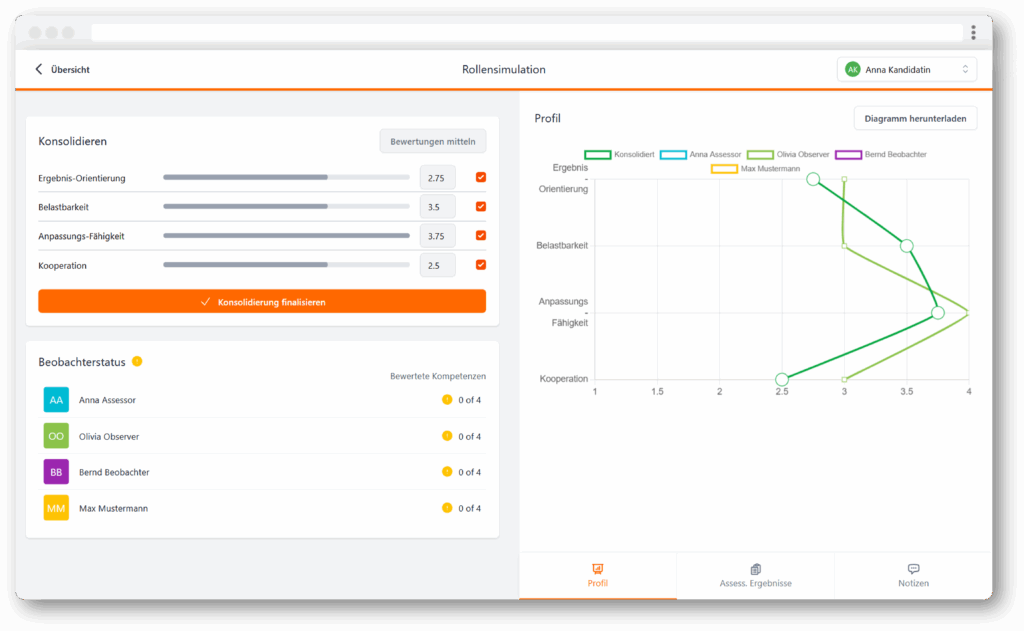Open the Anna Kandidatin selector dropdown
Viewport: 1024px width, 631px height.
click(906, 69)
